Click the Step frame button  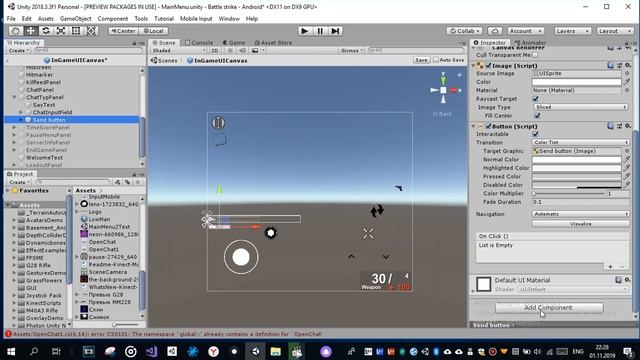pyautogui.click(x=335, y=31)
